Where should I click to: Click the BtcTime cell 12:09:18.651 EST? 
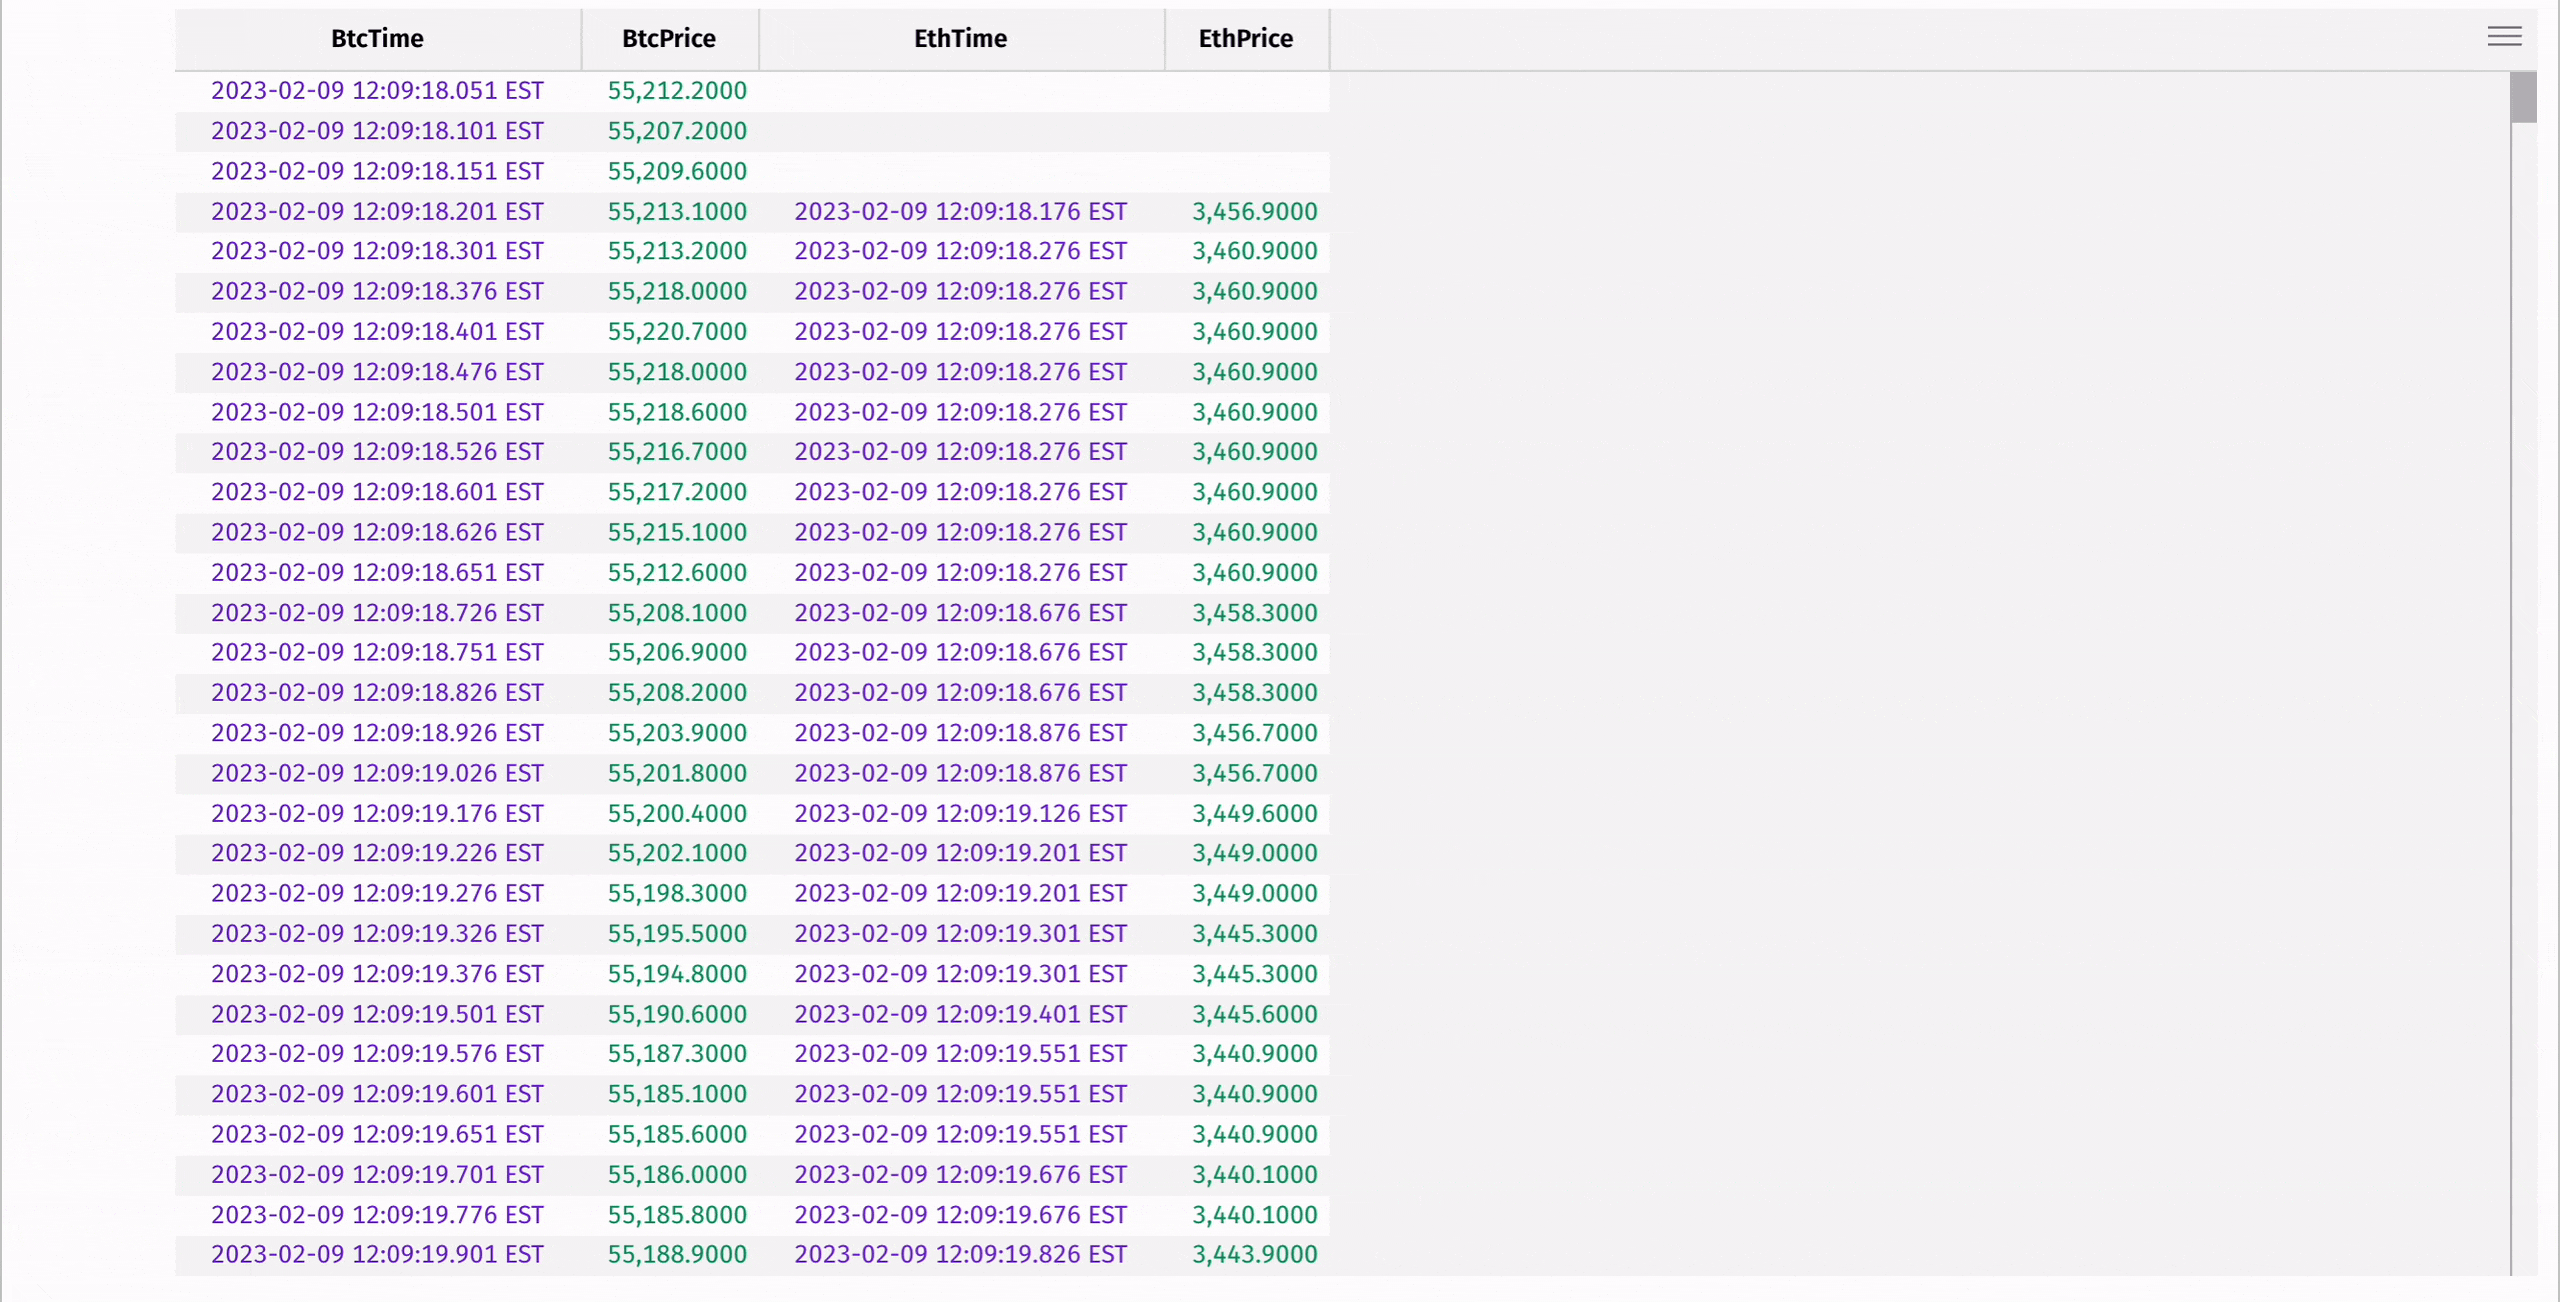tap(377, 572)
